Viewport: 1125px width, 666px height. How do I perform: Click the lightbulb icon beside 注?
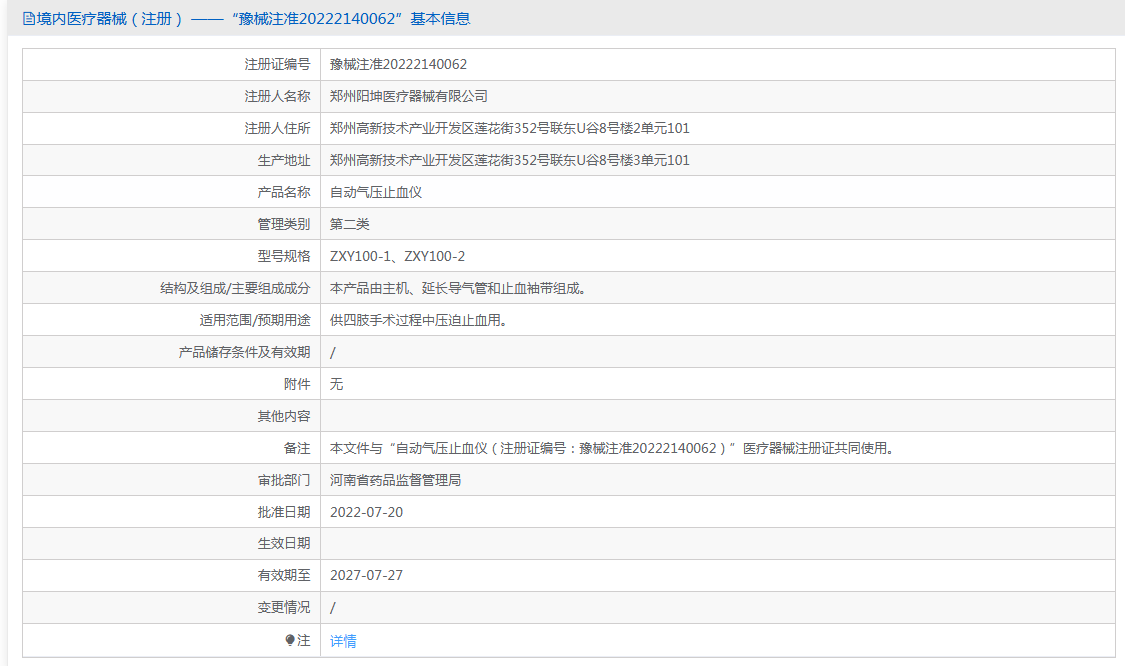[290, 639]
